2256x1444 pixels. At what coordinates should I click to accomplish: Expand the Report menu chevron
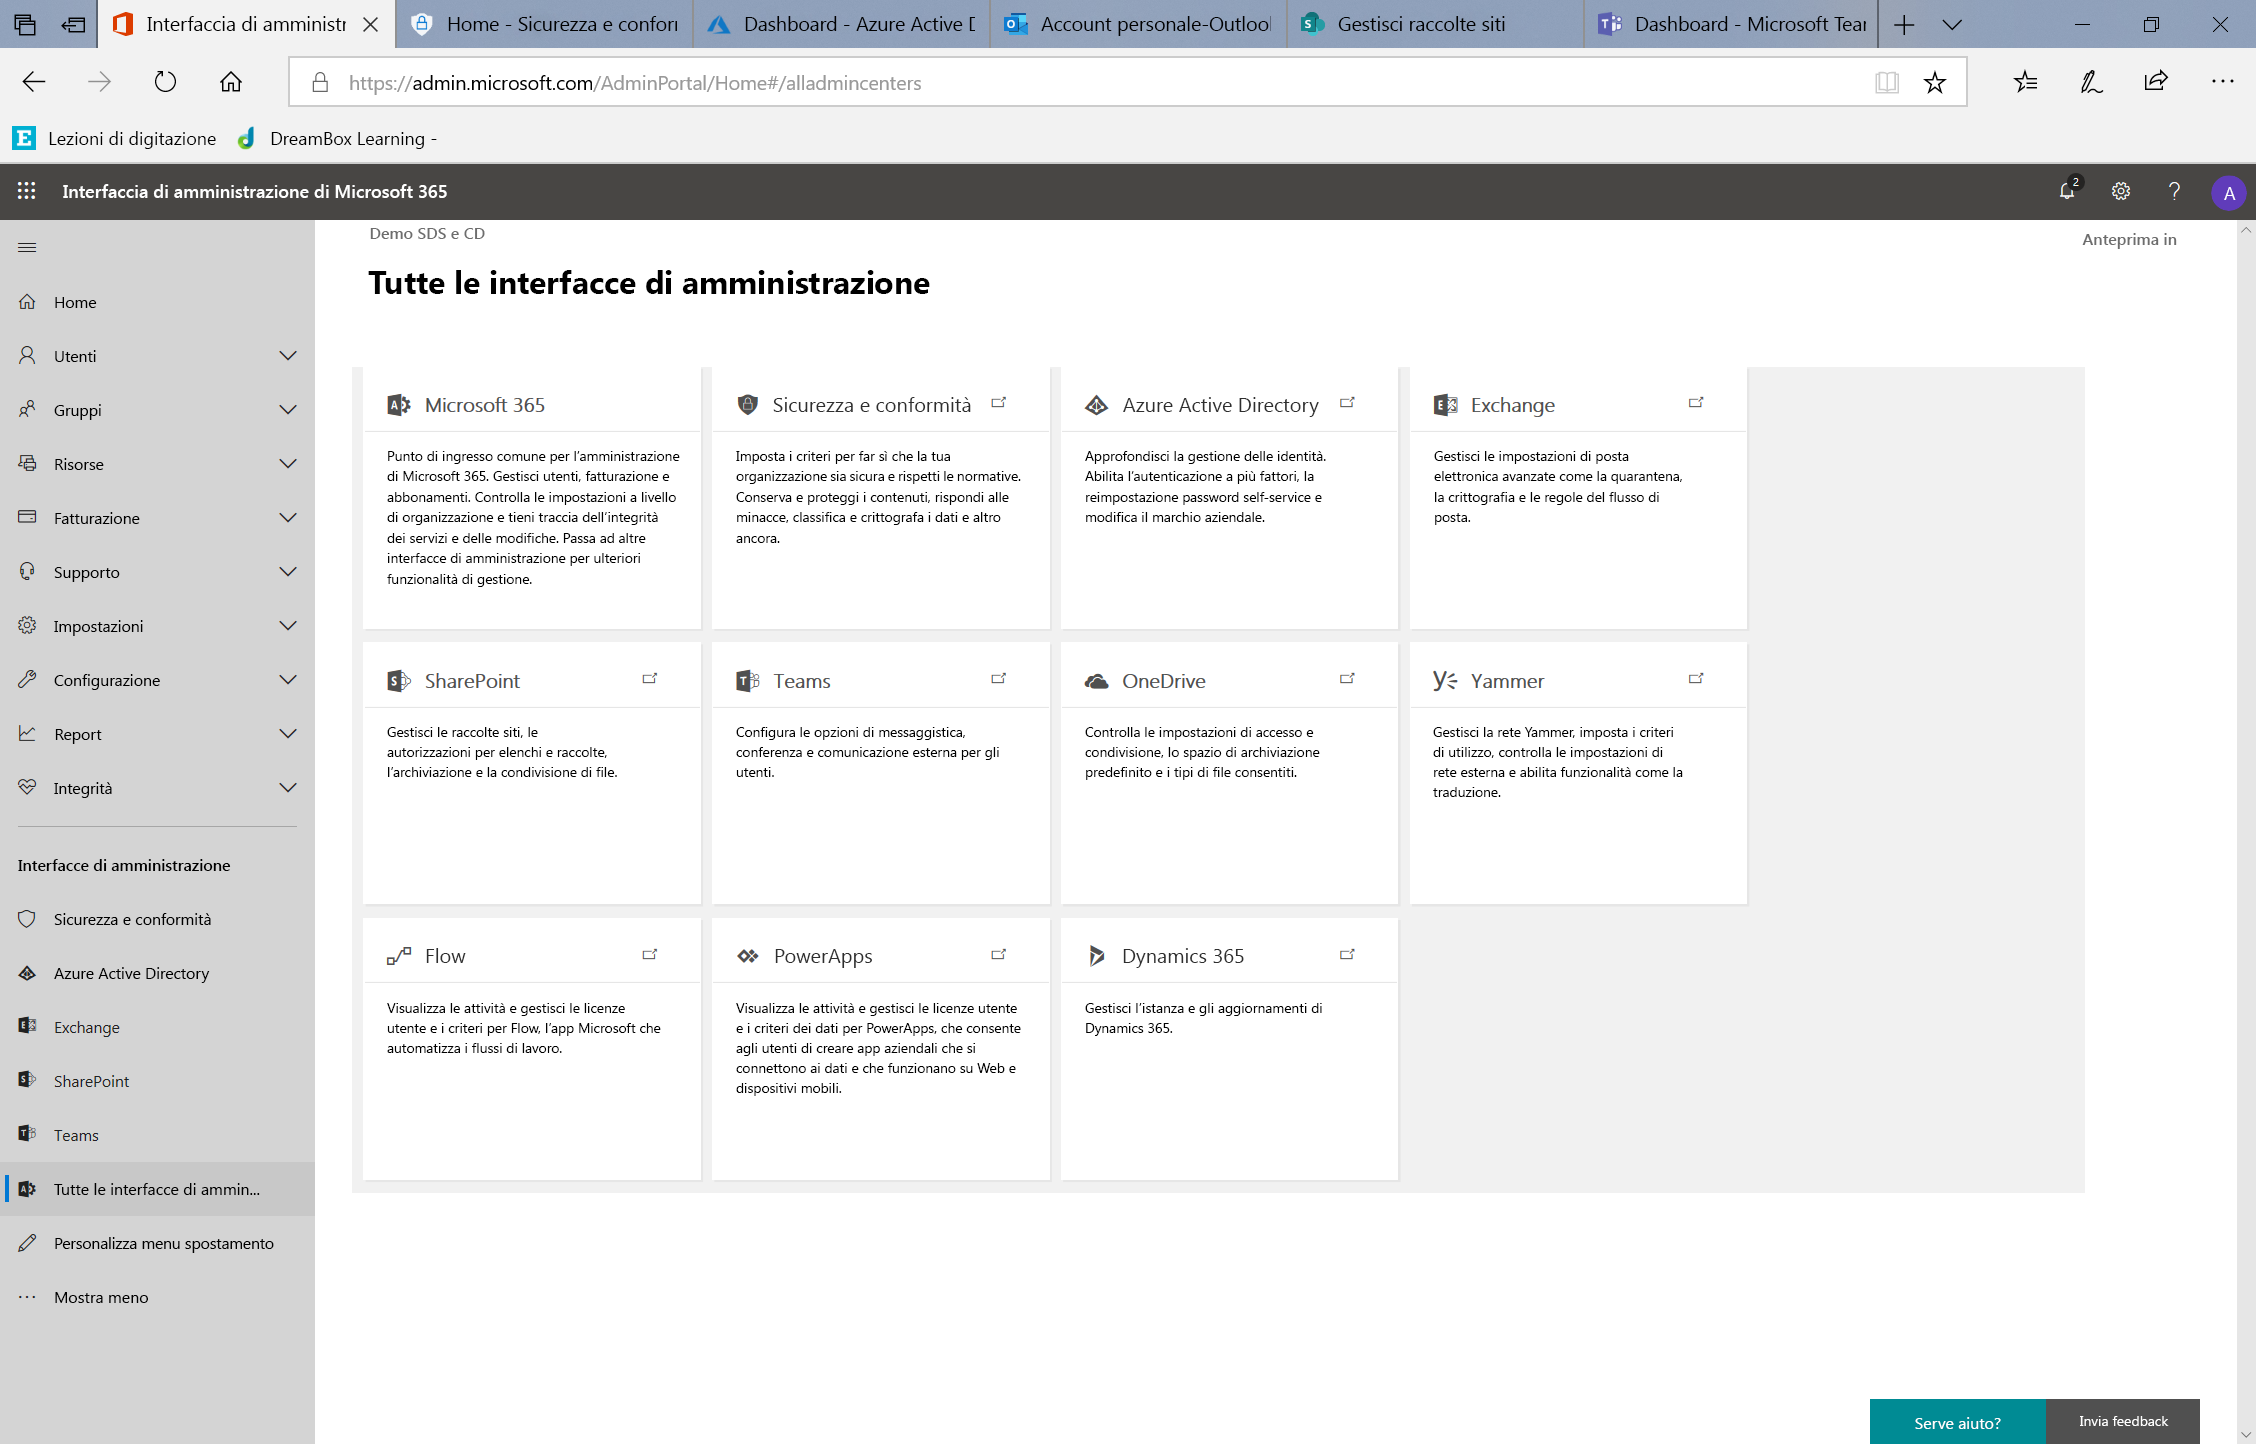click(288, 734)
